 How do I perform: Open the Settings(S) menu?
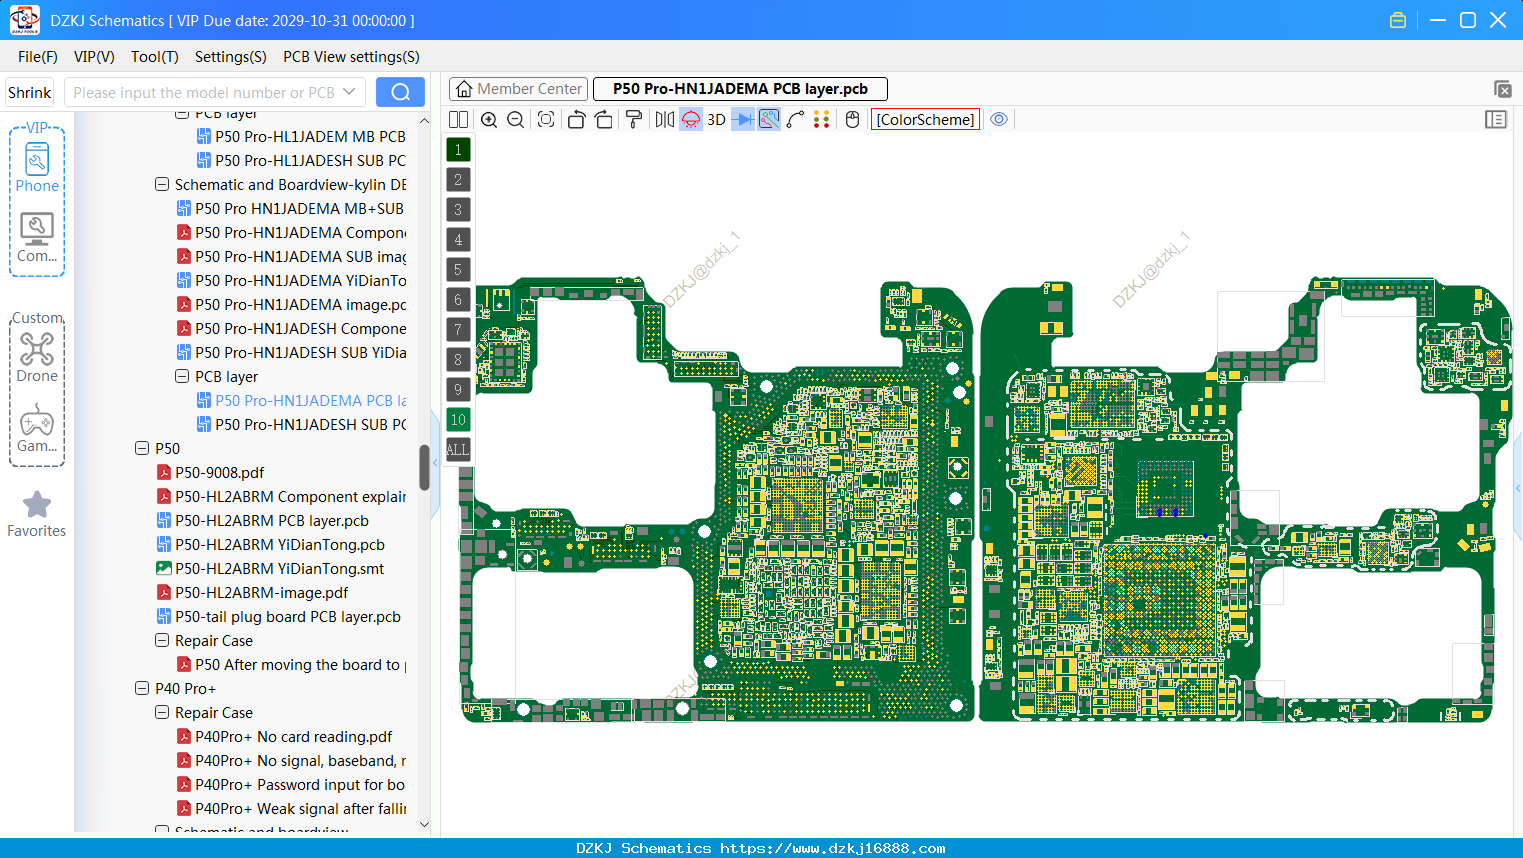[231, 57]
